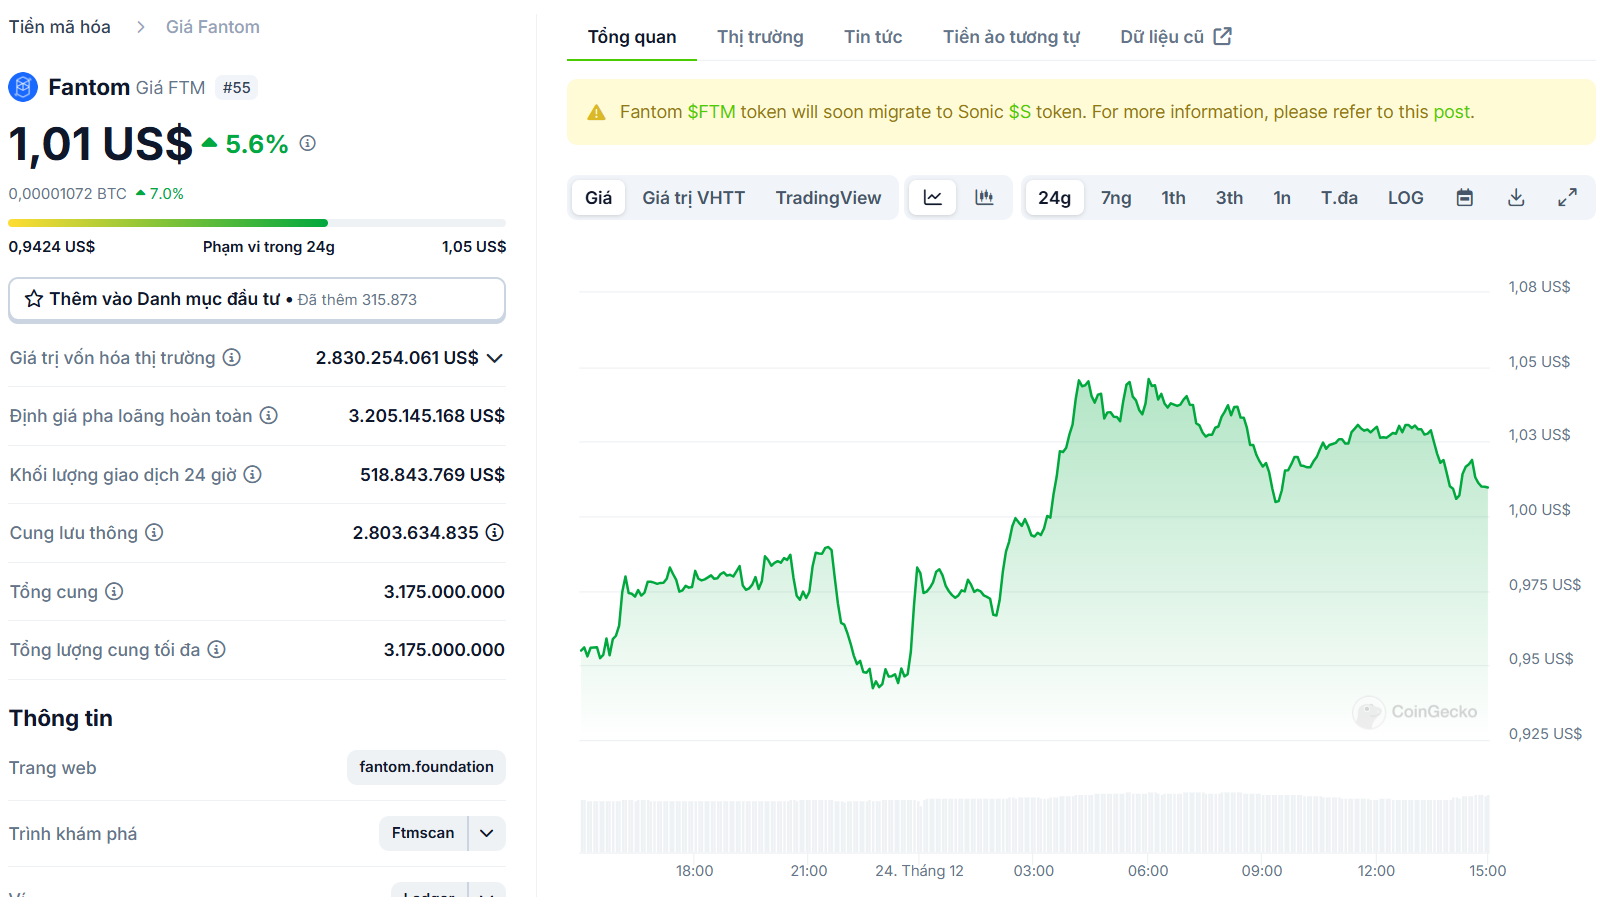The height and width of the screenshot is (897, 1621).
Task: Open the calendar date range picker
Action: coord(1465,197)
